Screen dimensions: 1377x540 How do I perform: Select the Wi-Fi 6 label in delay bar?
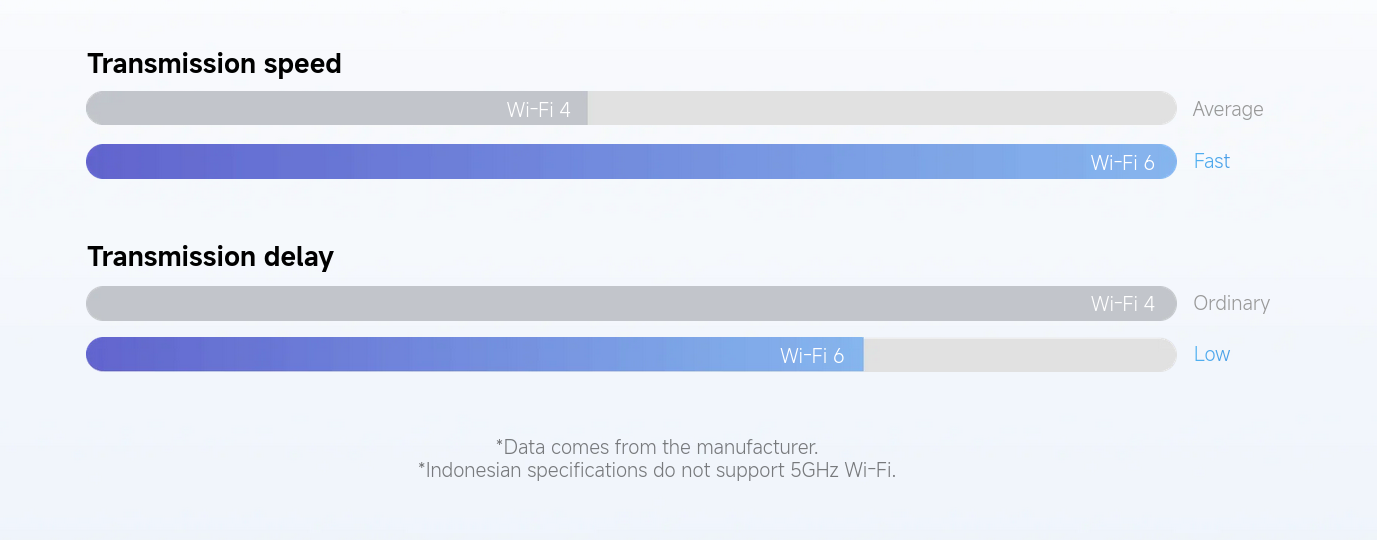coord(812,355)
